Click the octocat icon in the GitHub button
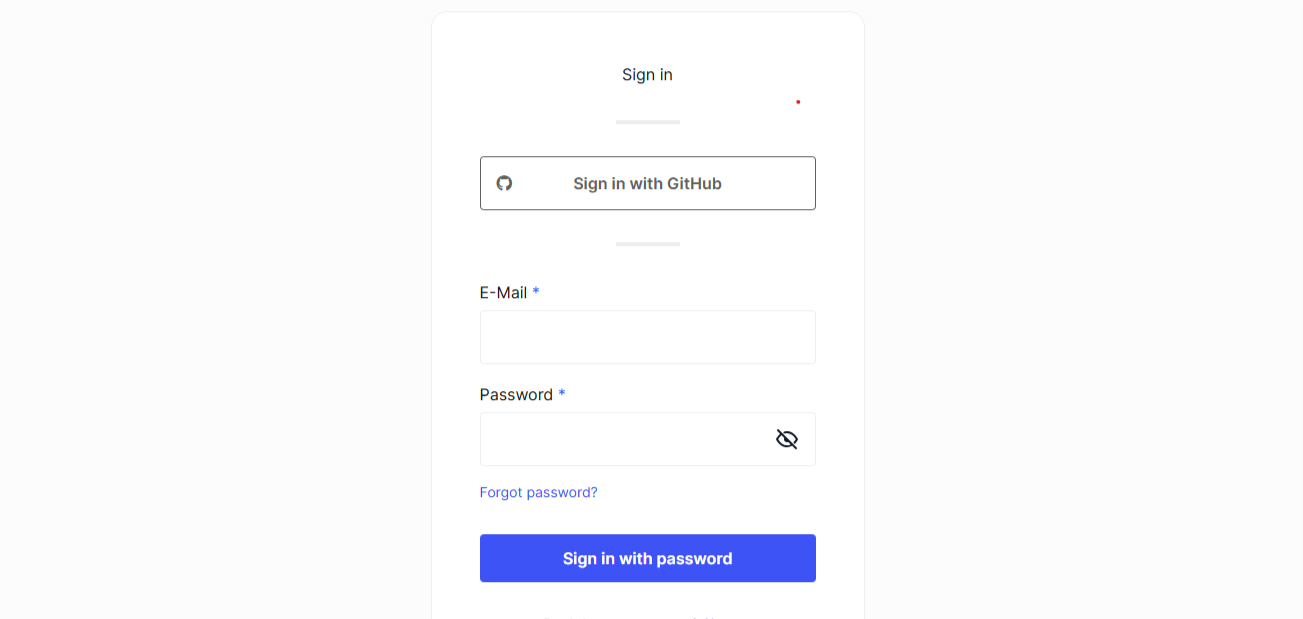 (x=504, y=183)
